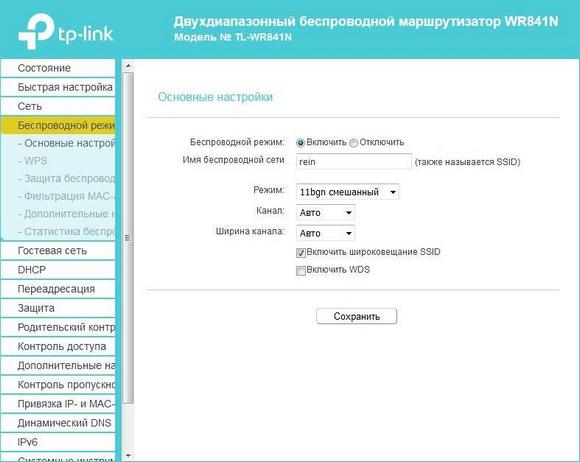This screenshot has height=462, width=580.
Task: Click the tp-link logo icon
Action: [37, 31]
